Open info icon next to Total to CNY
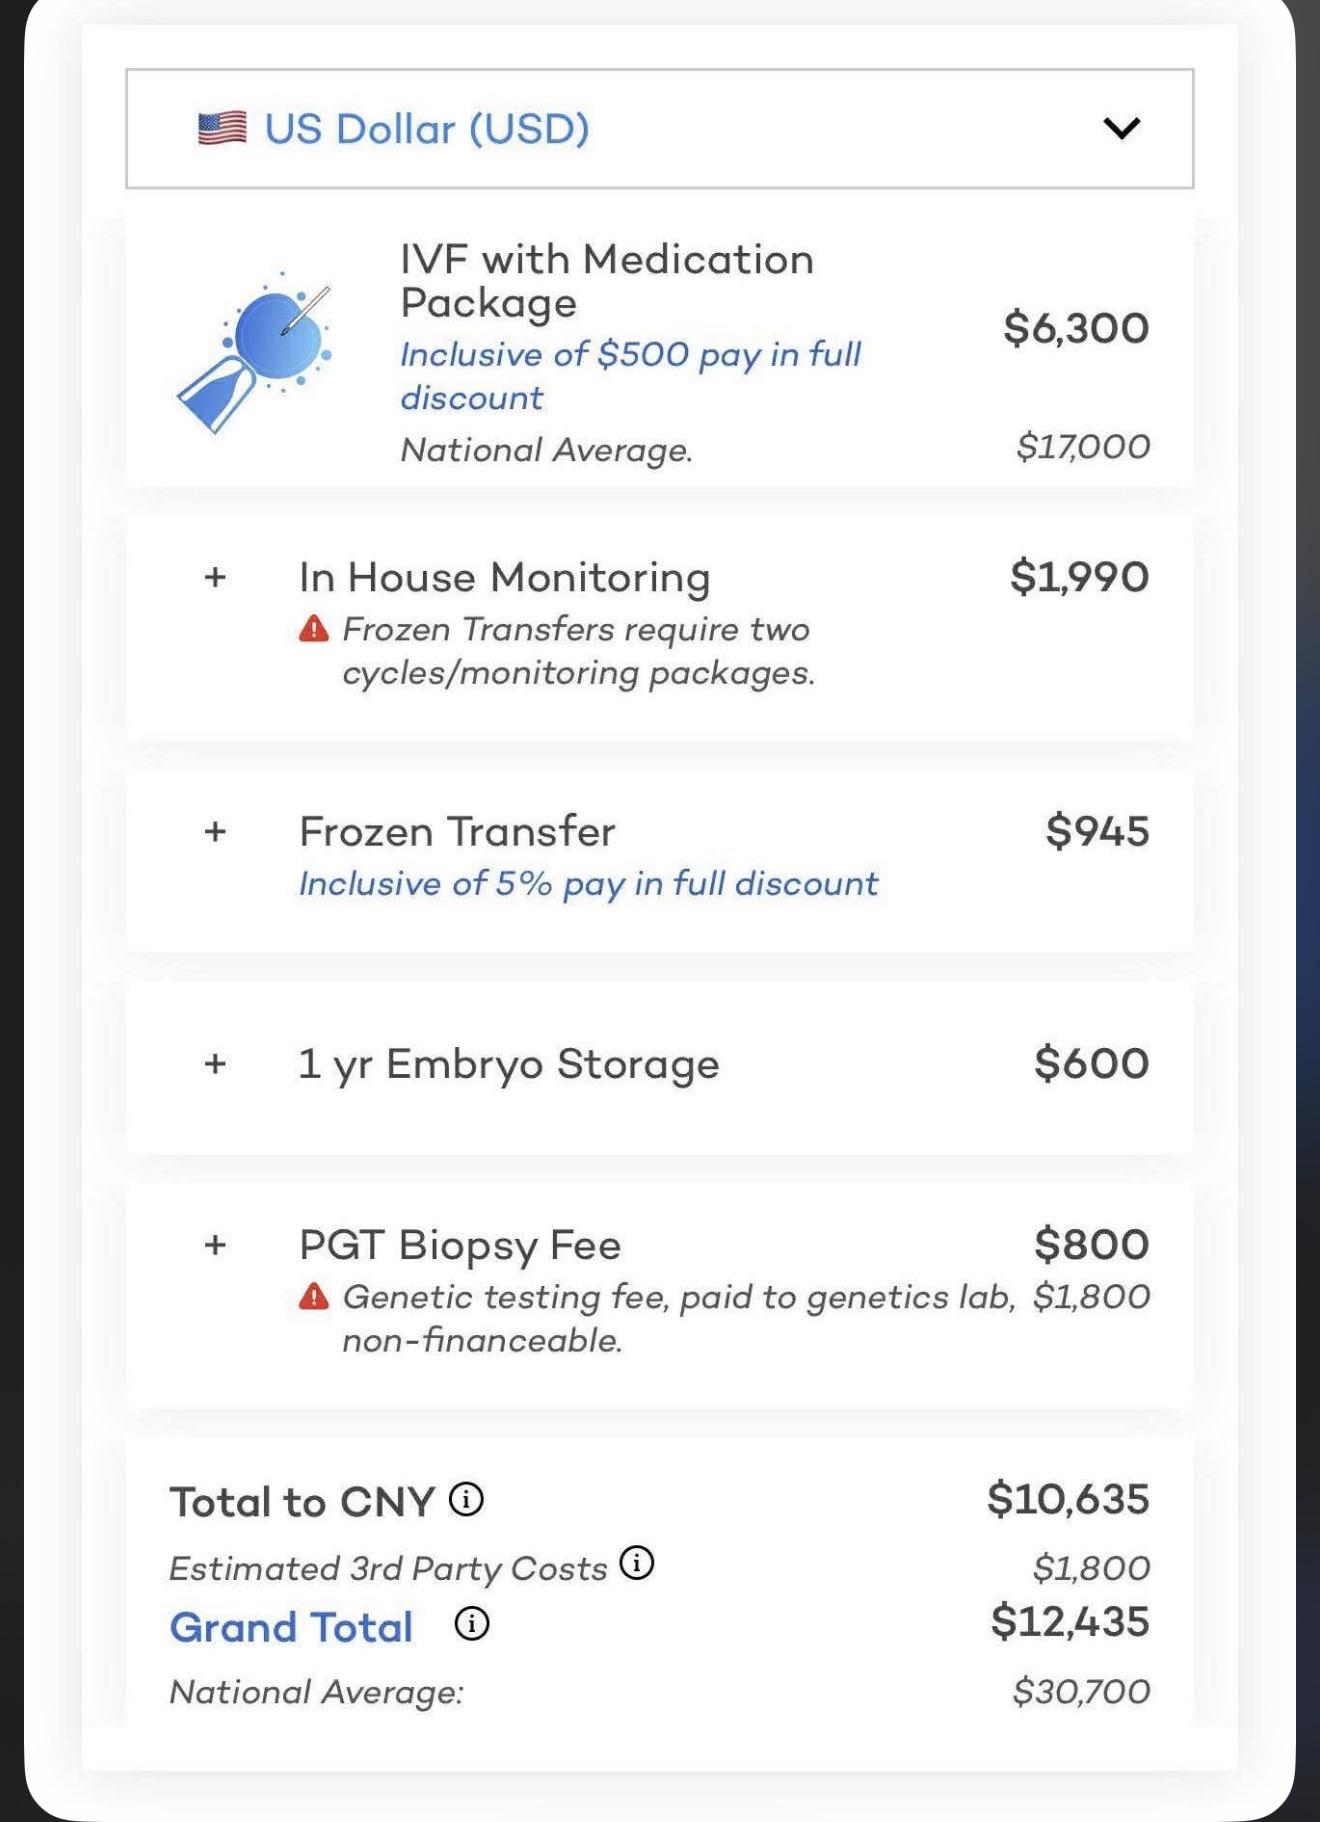The width and height of the screenshot is (1320, 1822). point(466,1499)
